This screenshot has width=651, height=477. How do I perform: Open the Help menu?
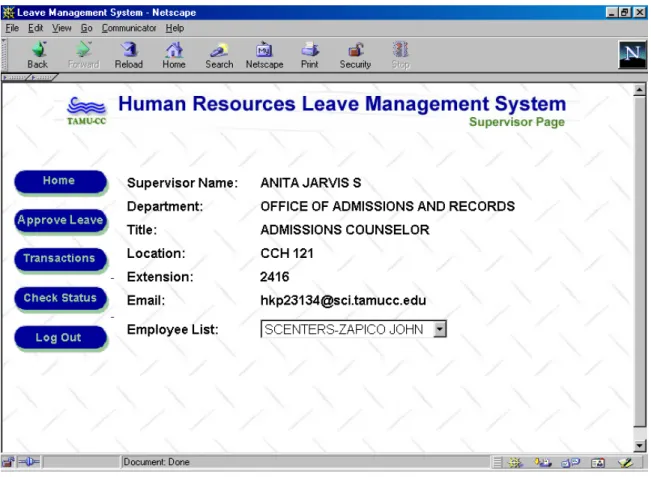point(175,28)
